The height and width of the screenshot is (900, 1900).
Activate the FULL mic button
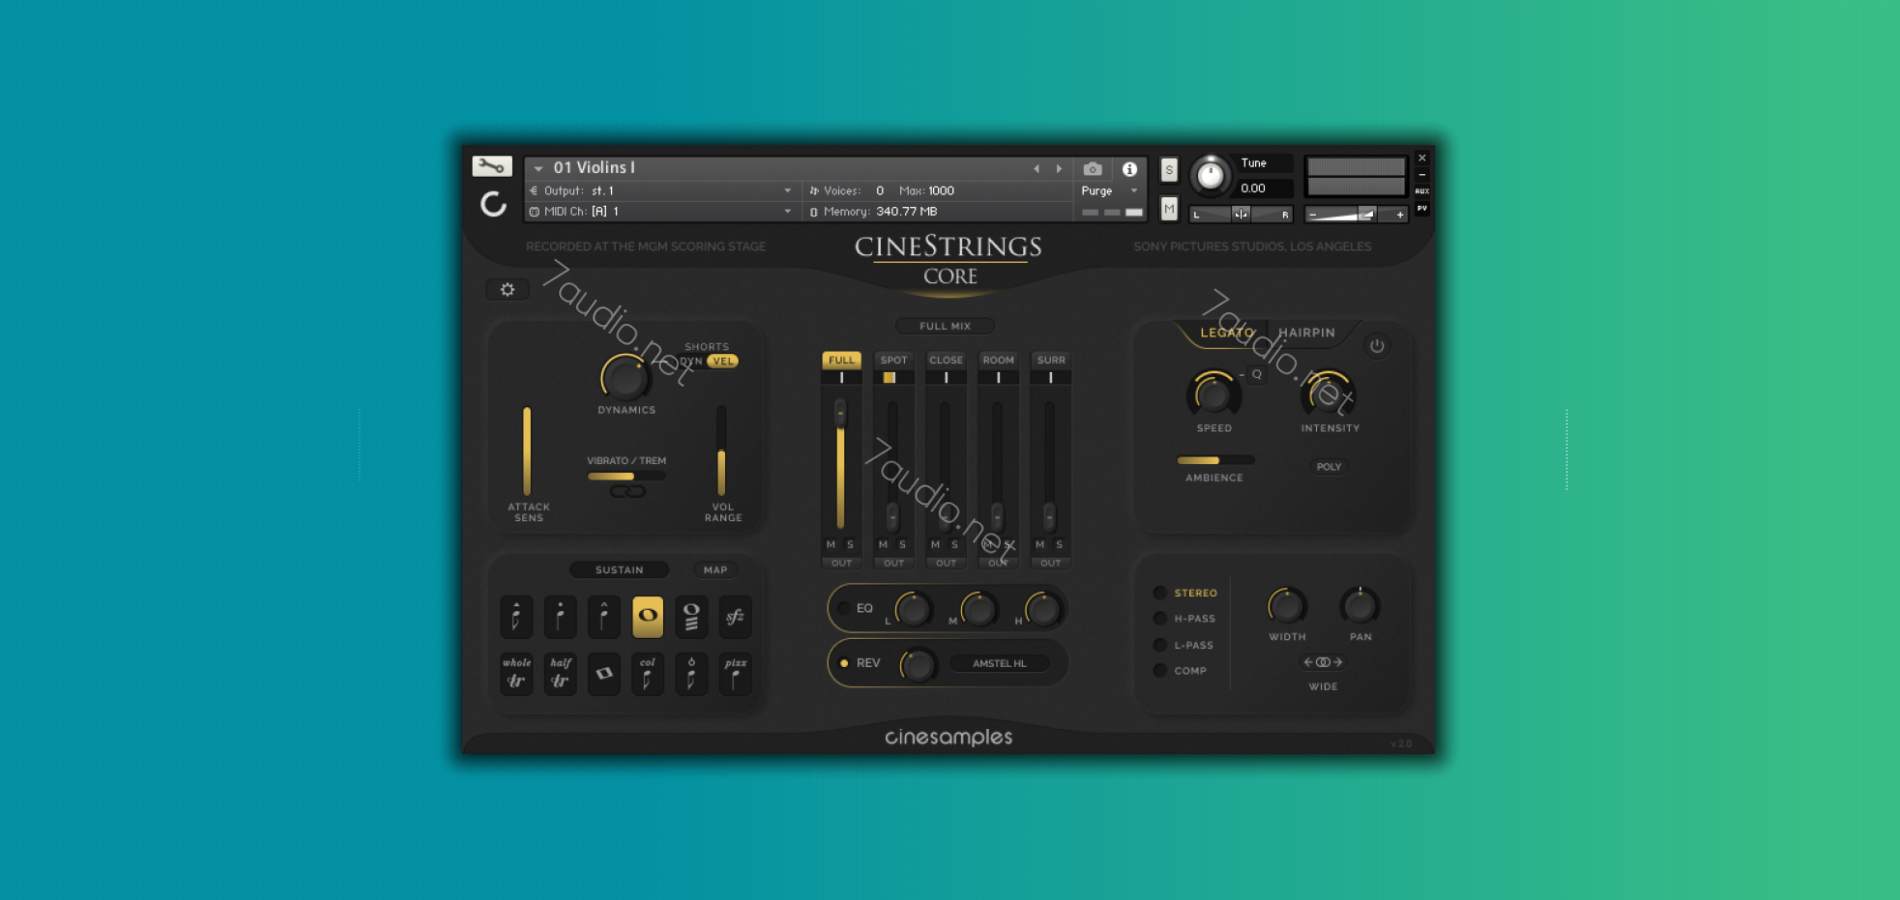pos(842,360)
